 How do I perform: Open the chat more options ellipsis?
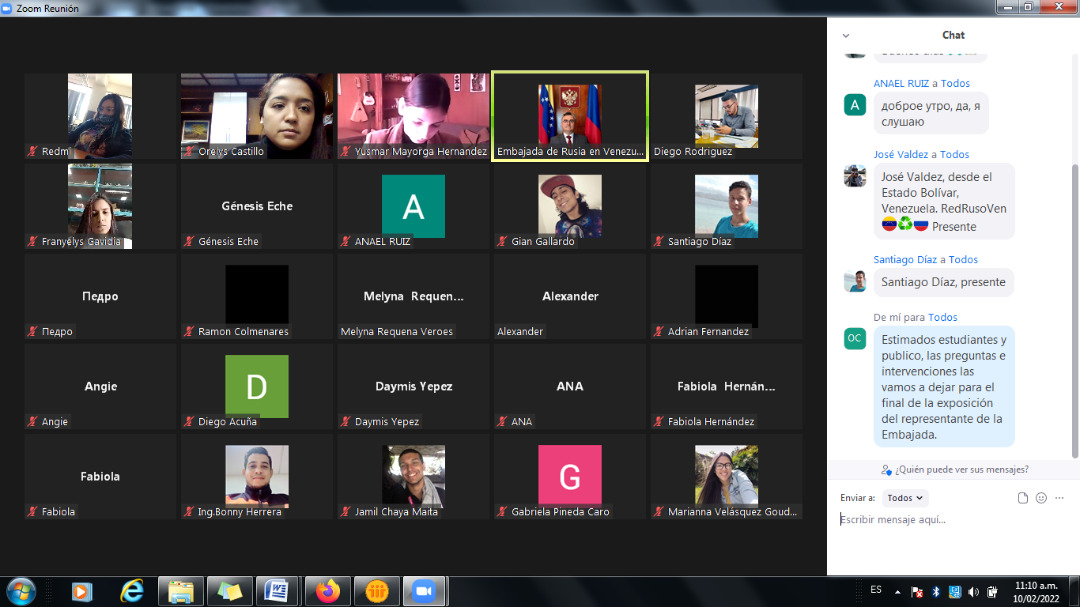pyautogui.click(x=1059, y=498)
